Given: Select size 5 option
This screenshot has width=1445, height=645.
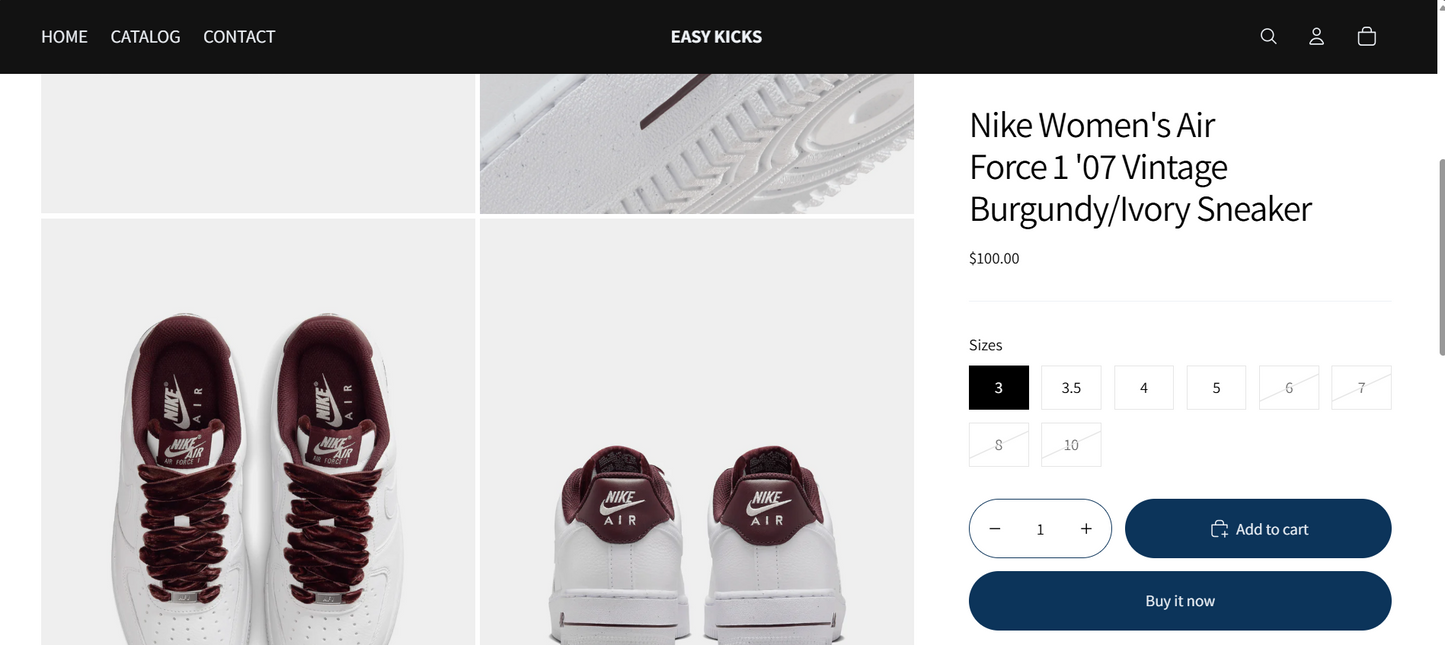Looking at the screenshot, I should (1216, 388).
